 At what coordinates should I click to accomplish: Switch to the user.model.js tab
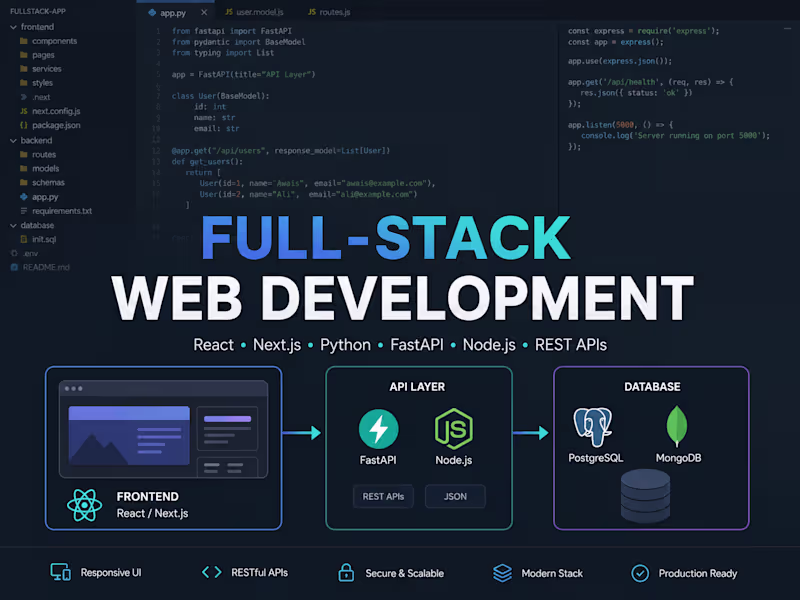(255, 12)
